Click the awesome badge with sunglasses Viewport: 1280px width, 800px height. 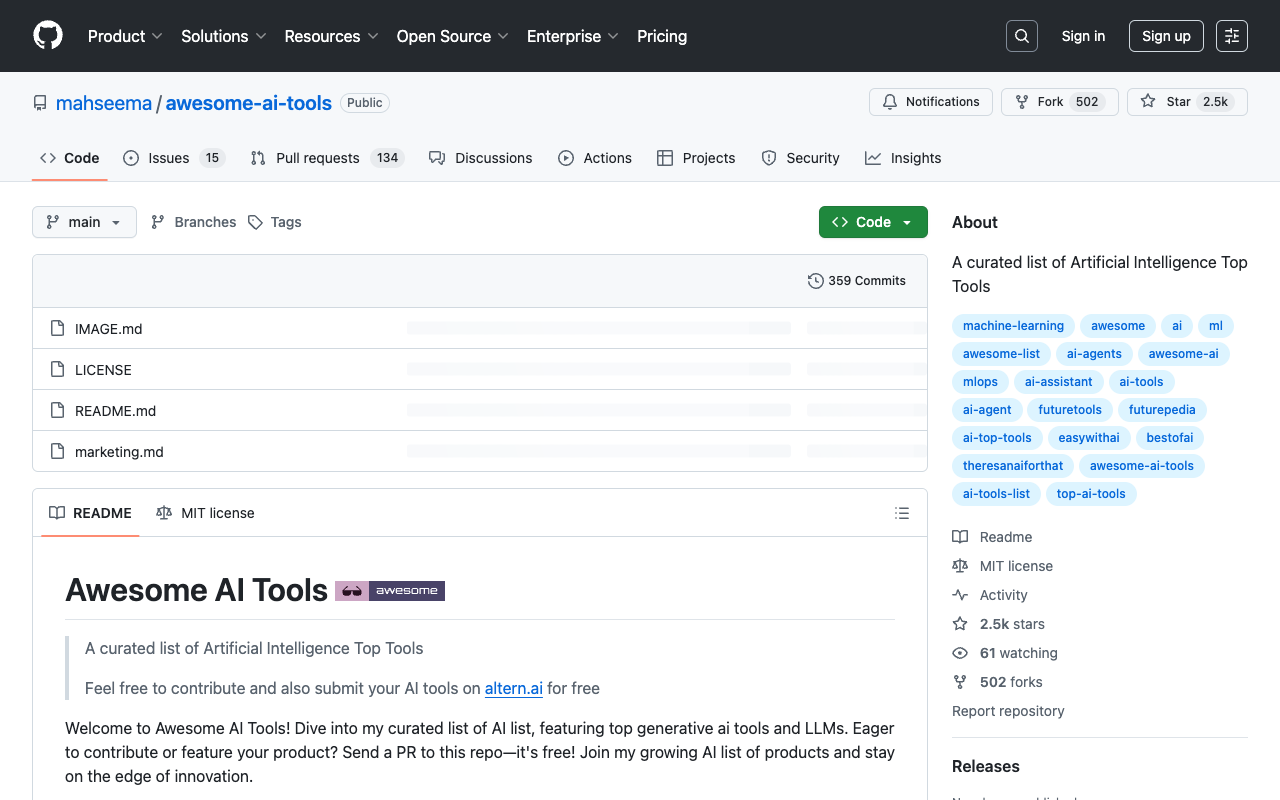point(390,591)
